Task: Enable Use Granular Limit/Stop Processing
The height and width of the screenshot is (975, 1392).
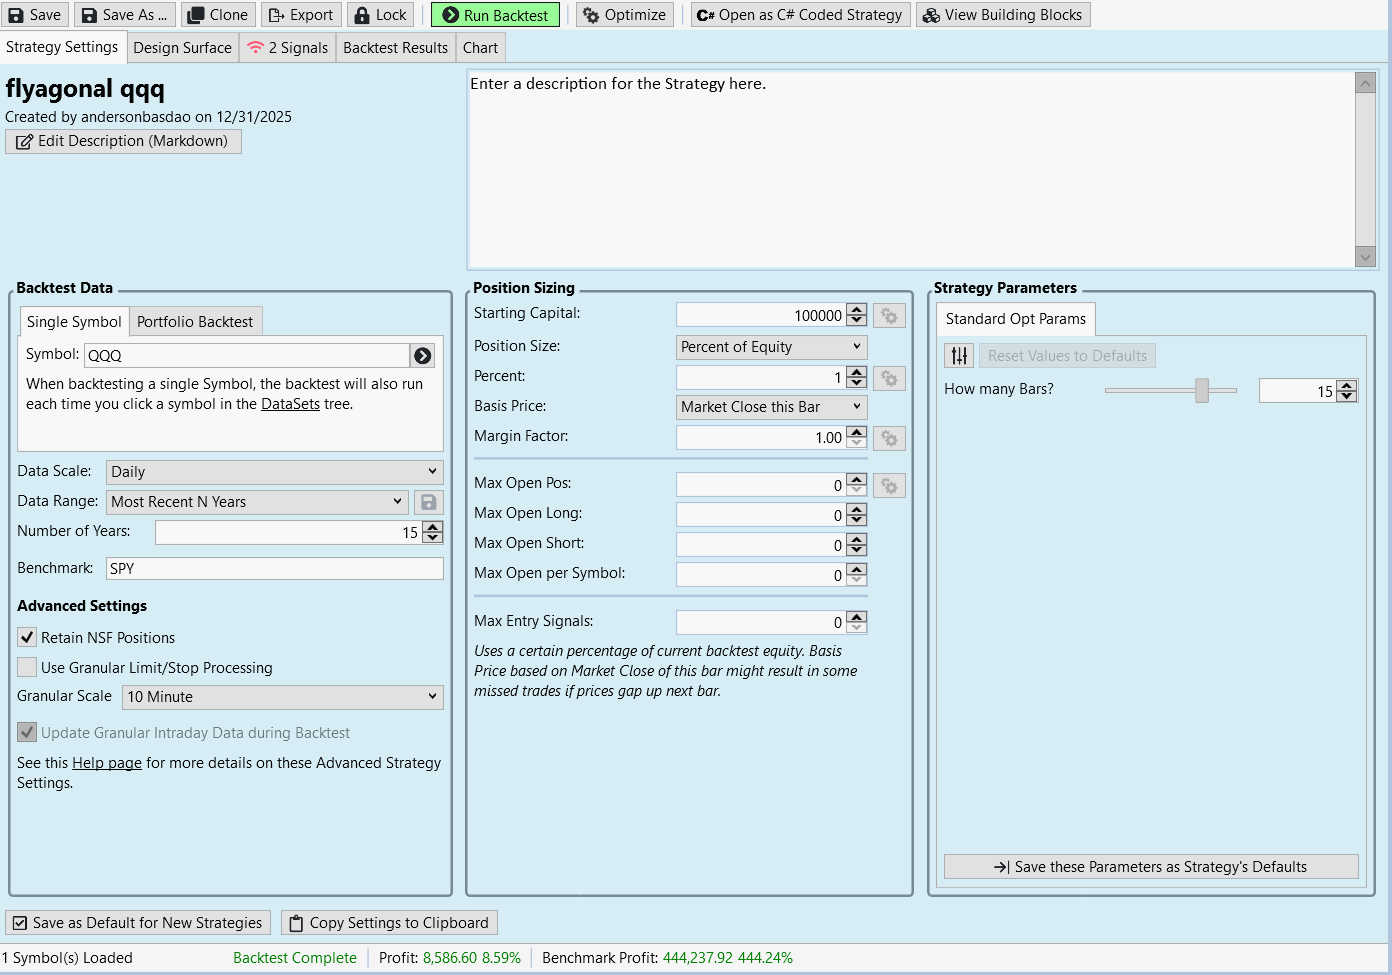Action: [x=28, y=667]
